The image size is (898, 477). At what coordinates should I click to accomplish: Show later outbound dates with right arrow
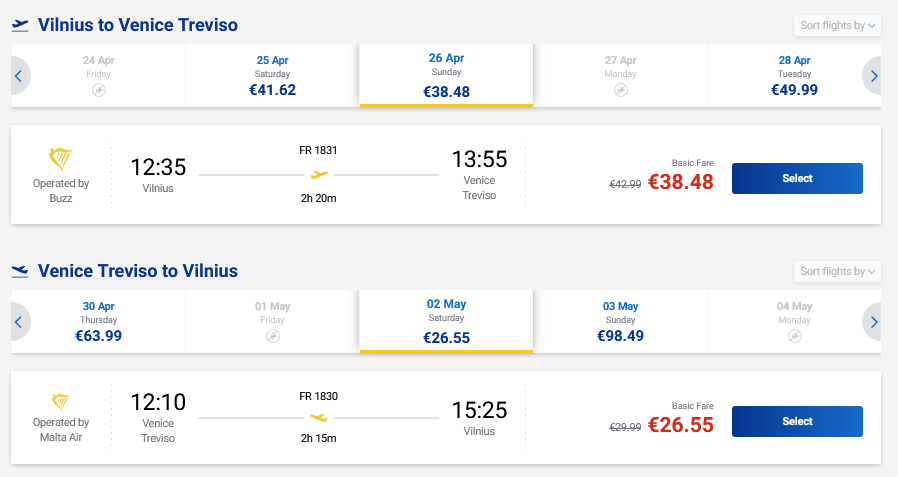tap(873, 76)
